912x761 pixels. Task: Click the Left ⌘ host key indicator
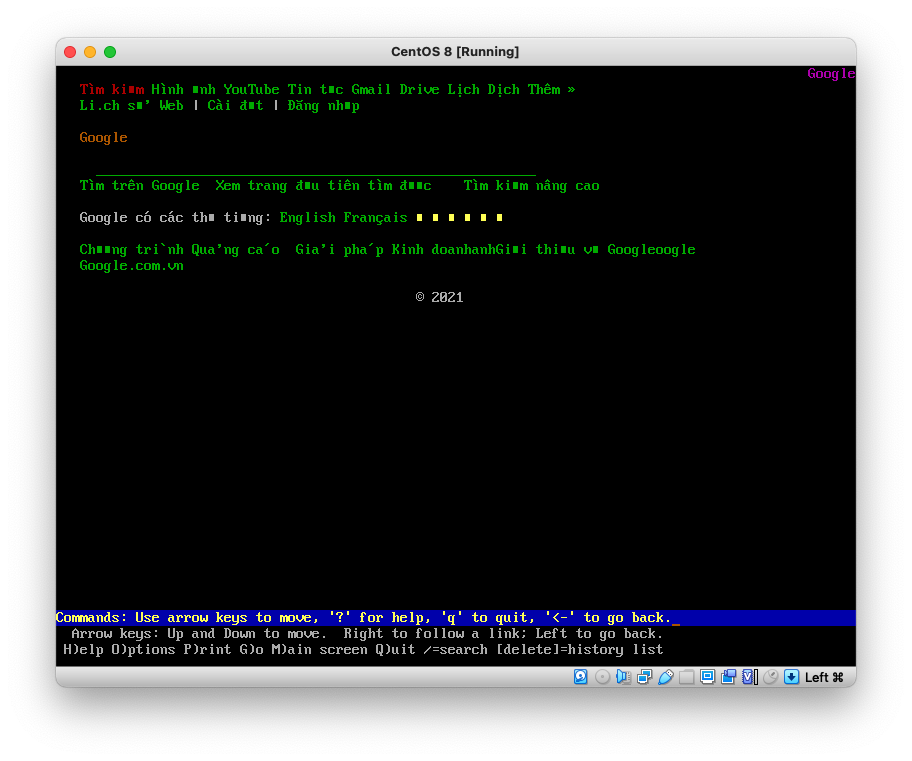(x=824, y=677)
